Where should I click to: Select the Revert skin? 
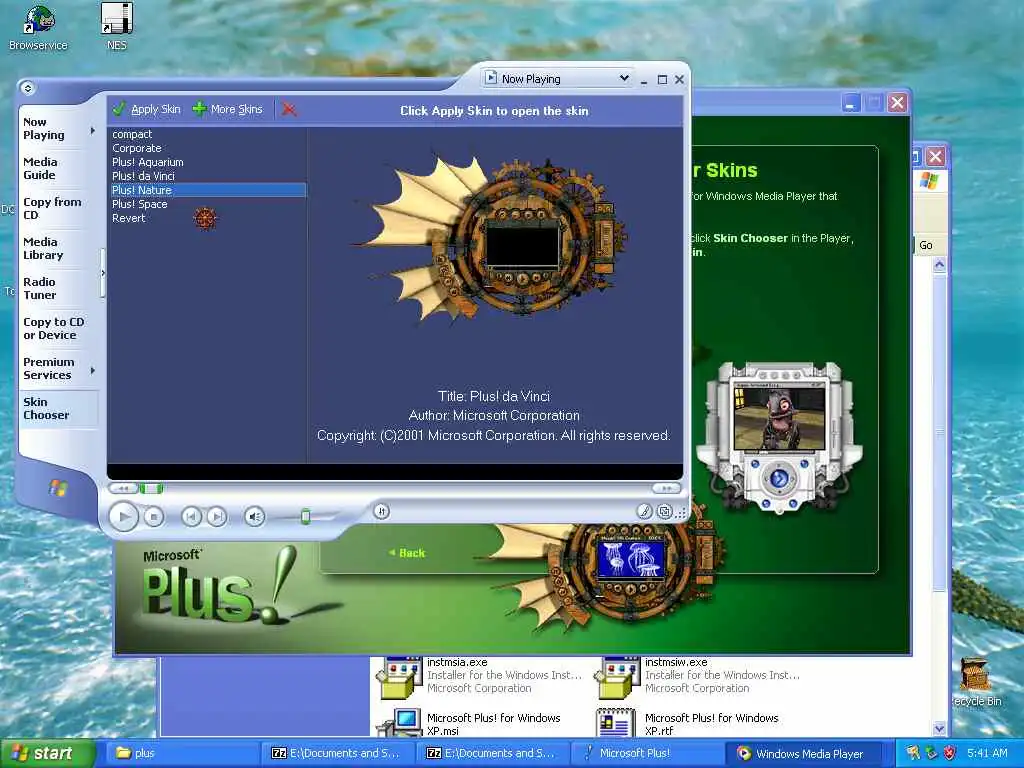coord(129,218)
